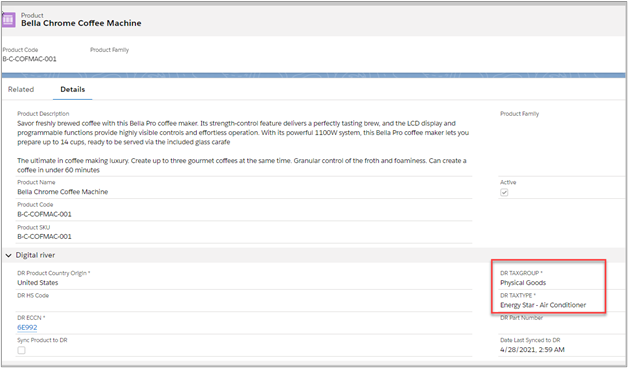Image resolution: width=628 pixels, height=368 pixels.
Task: Click the DR Product Country Origin label
Action: click(x=54, y=273)
